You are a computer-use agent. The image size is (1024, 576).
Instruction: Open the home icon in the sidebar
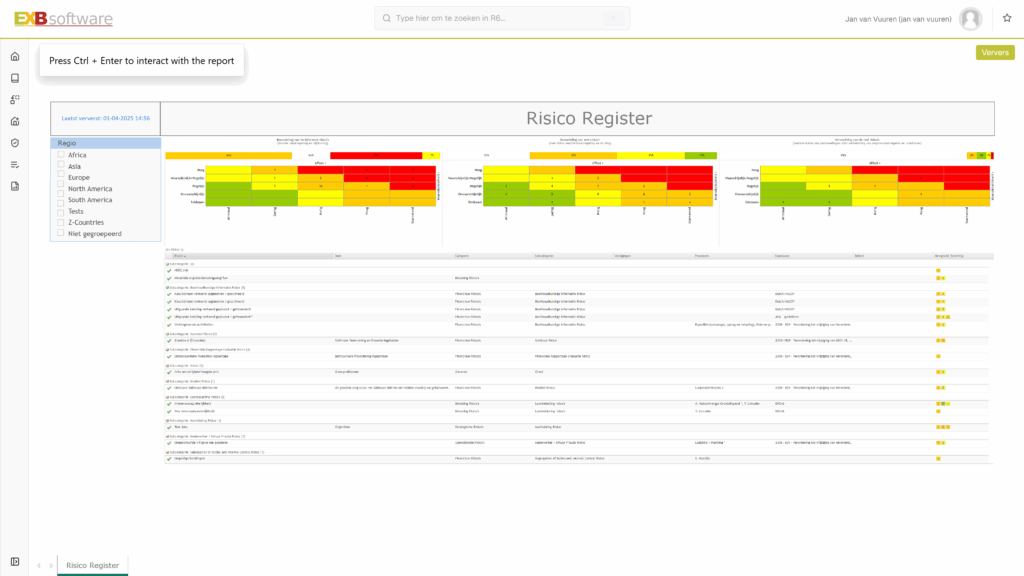[15, 56]
